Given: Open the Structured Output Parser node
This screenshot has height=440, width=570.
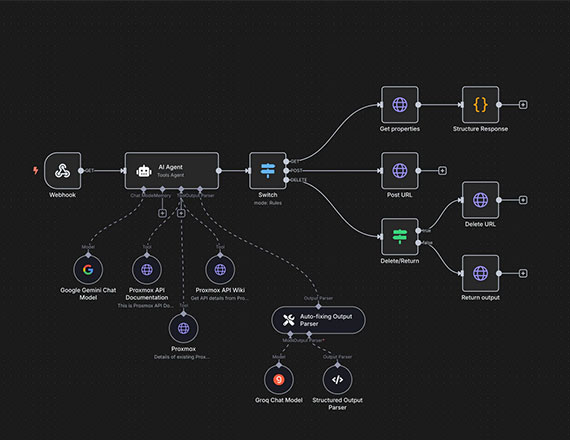Looking at the screenshot, I should [337, 380].
